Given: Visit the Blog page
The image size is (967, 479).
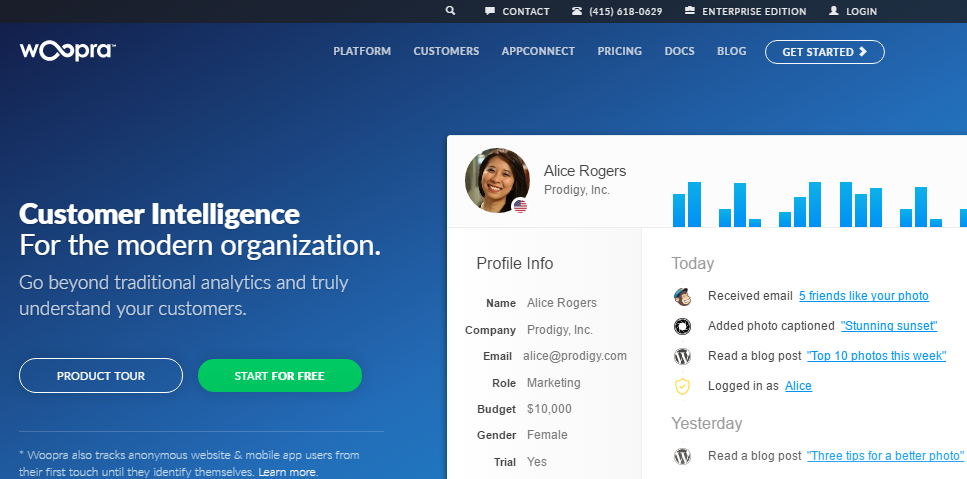Looking at the screenshot, I should tap(731, 51).
